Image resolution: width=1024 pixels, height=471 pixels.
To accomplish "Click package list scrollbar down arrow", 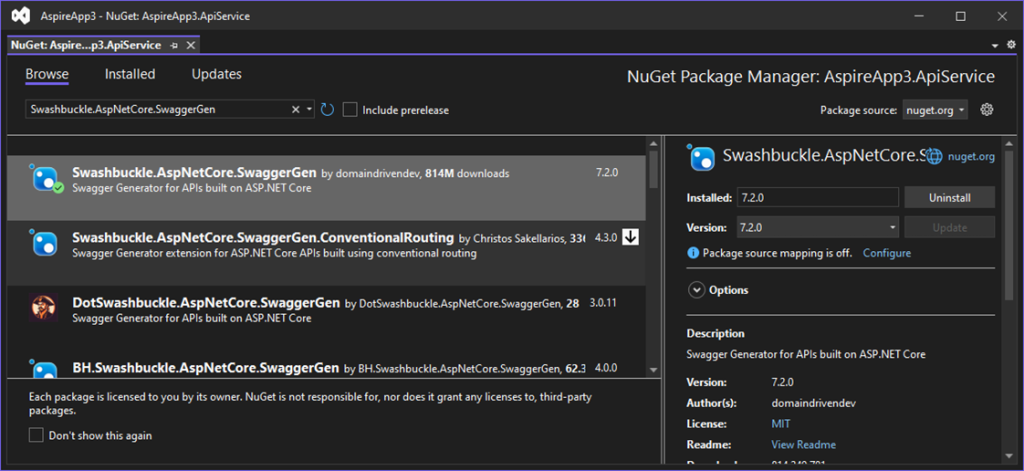I will coord(653,370).
